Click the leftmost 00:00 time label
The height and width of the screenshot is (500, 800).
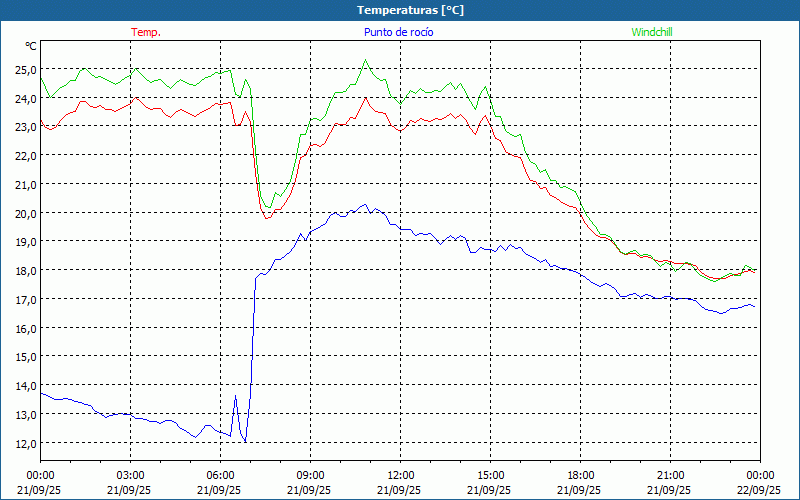point(40,475)
